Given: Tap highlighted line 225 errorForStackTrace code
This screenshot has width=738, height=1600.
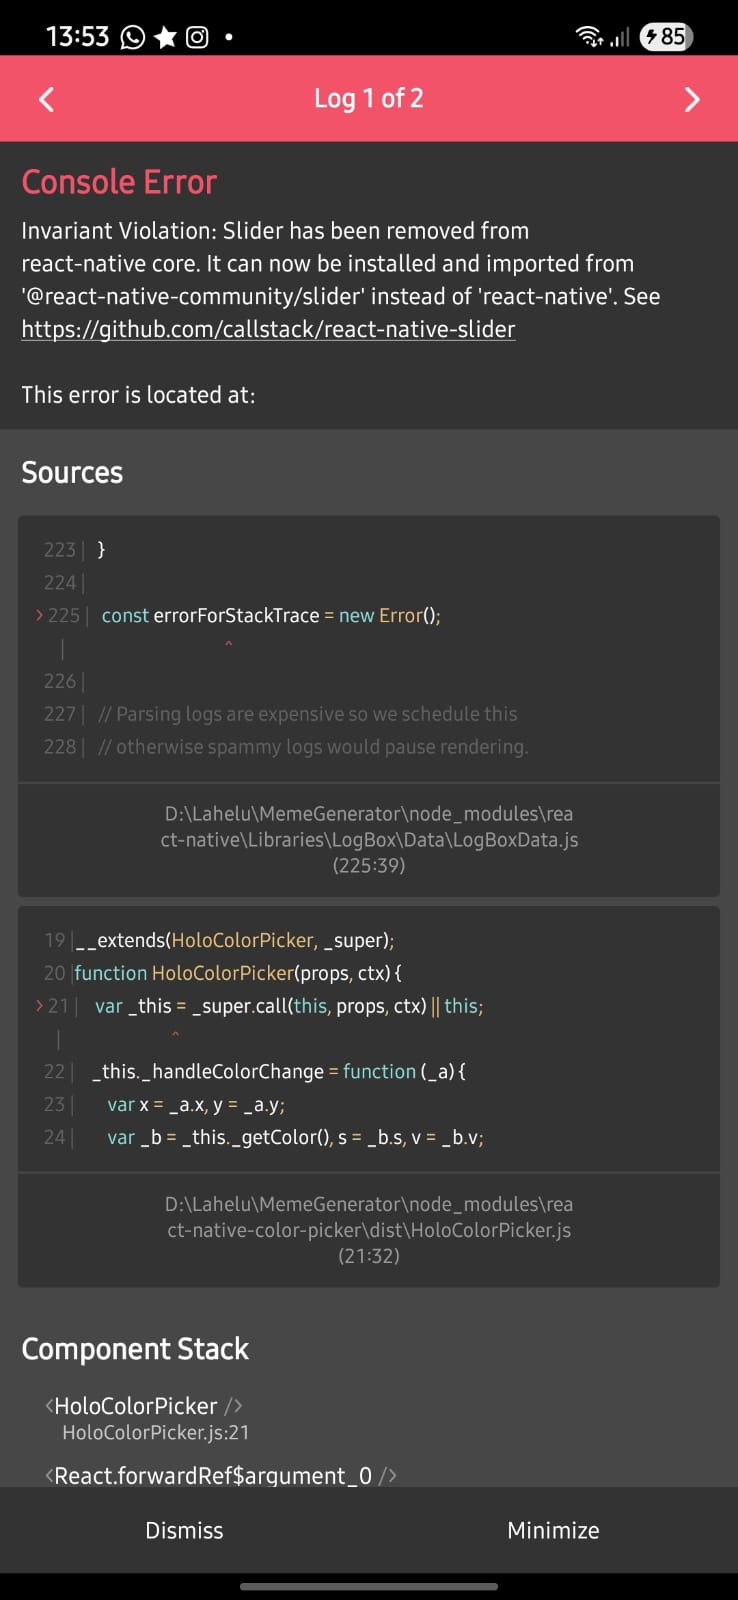Looking at the screenshot, I should [270, 616].
